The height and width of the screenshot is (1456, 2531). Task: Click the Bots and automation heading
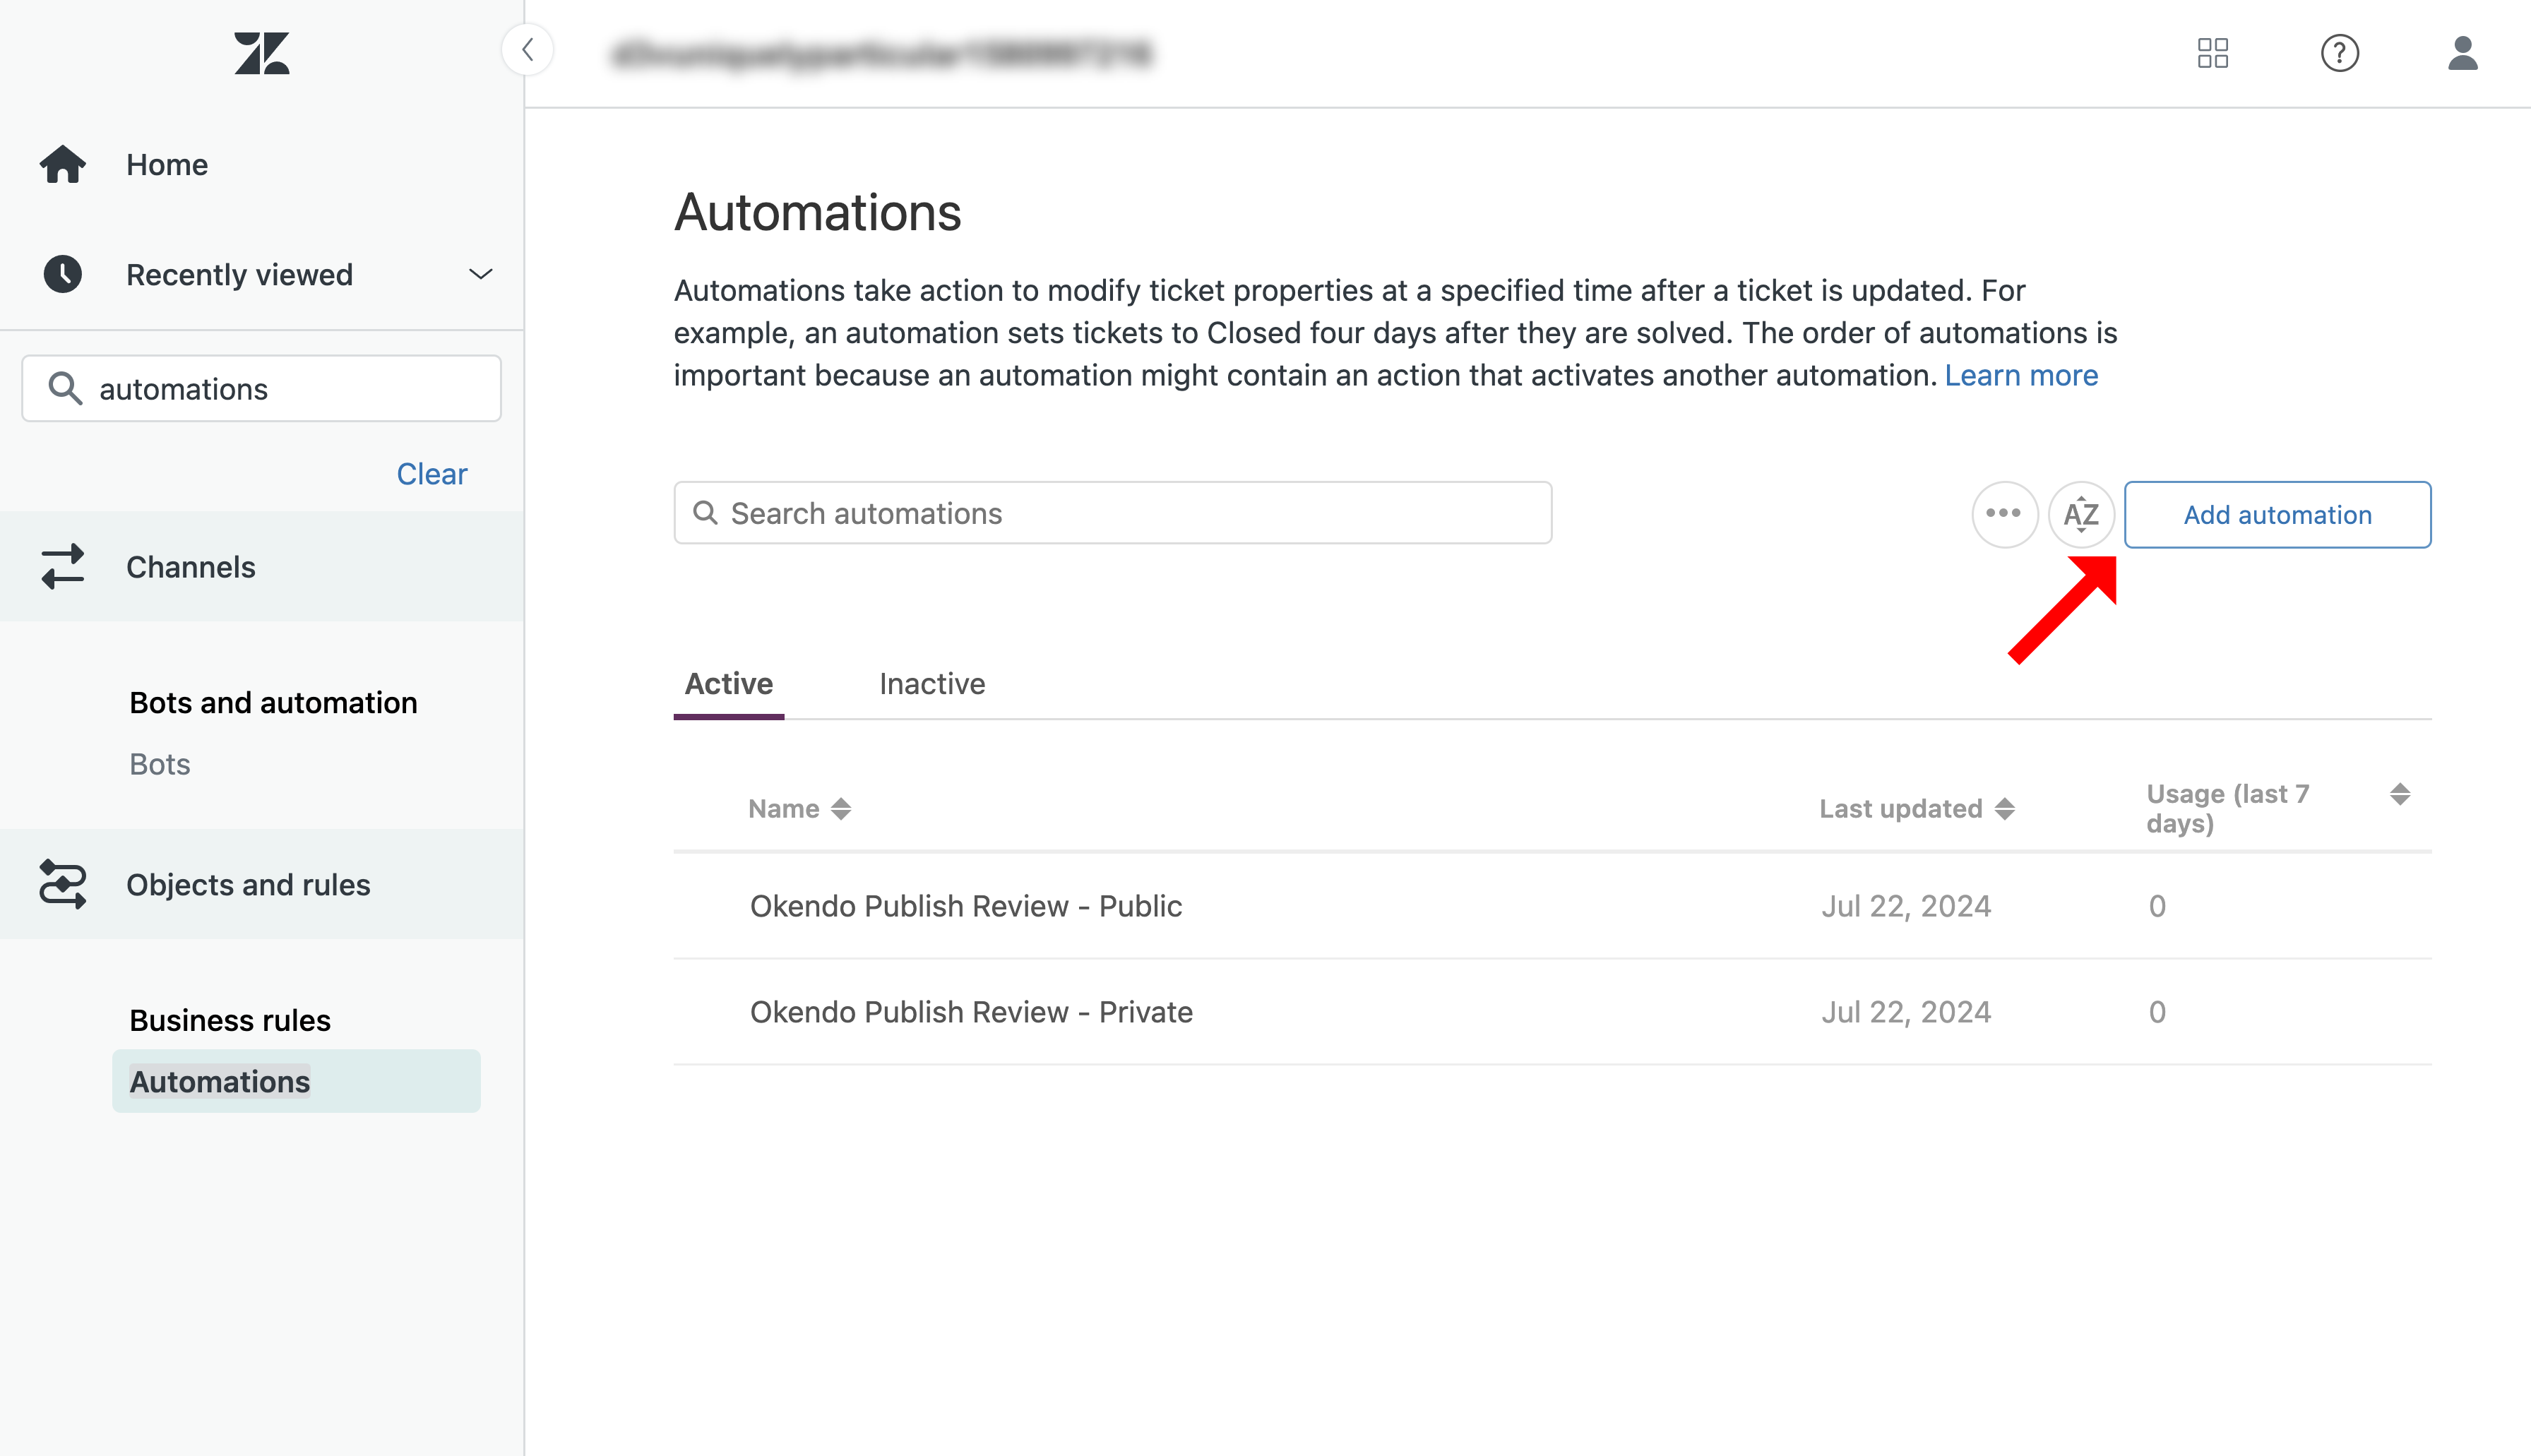pyautogui.click(x=273, y=703)
